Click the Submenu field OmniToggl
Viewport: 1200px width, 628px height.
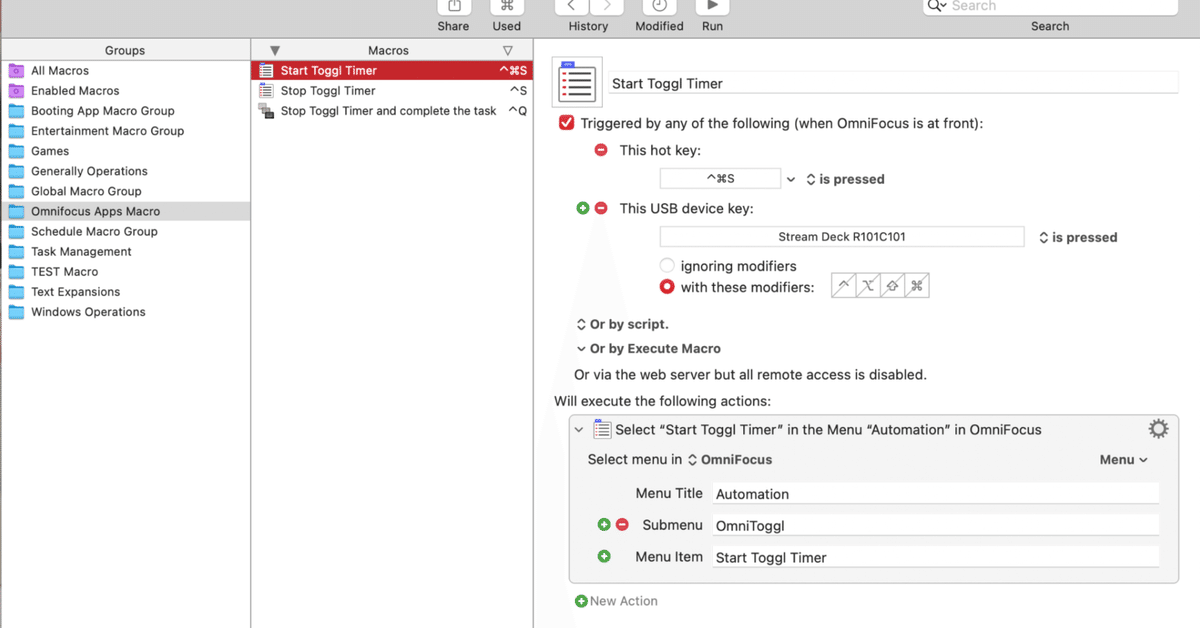[x=936, y=525]
